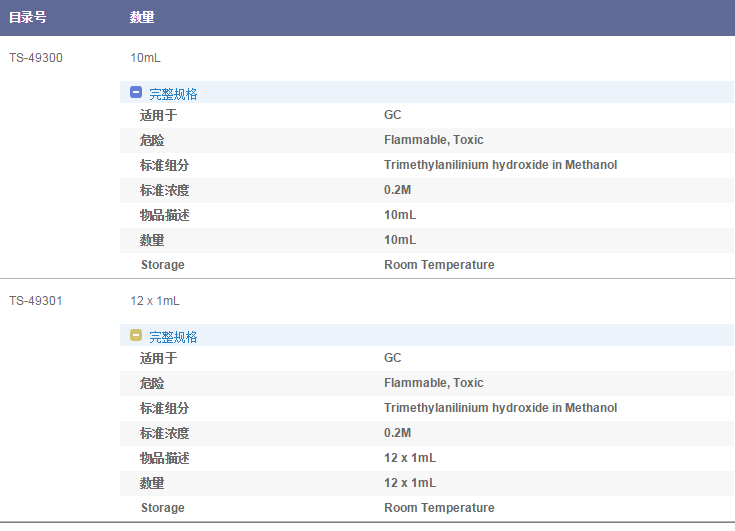Screen dimensions: 735x531
Task: Click the 完整规格 link for TS-49300
Action: (x=173, y=94)
